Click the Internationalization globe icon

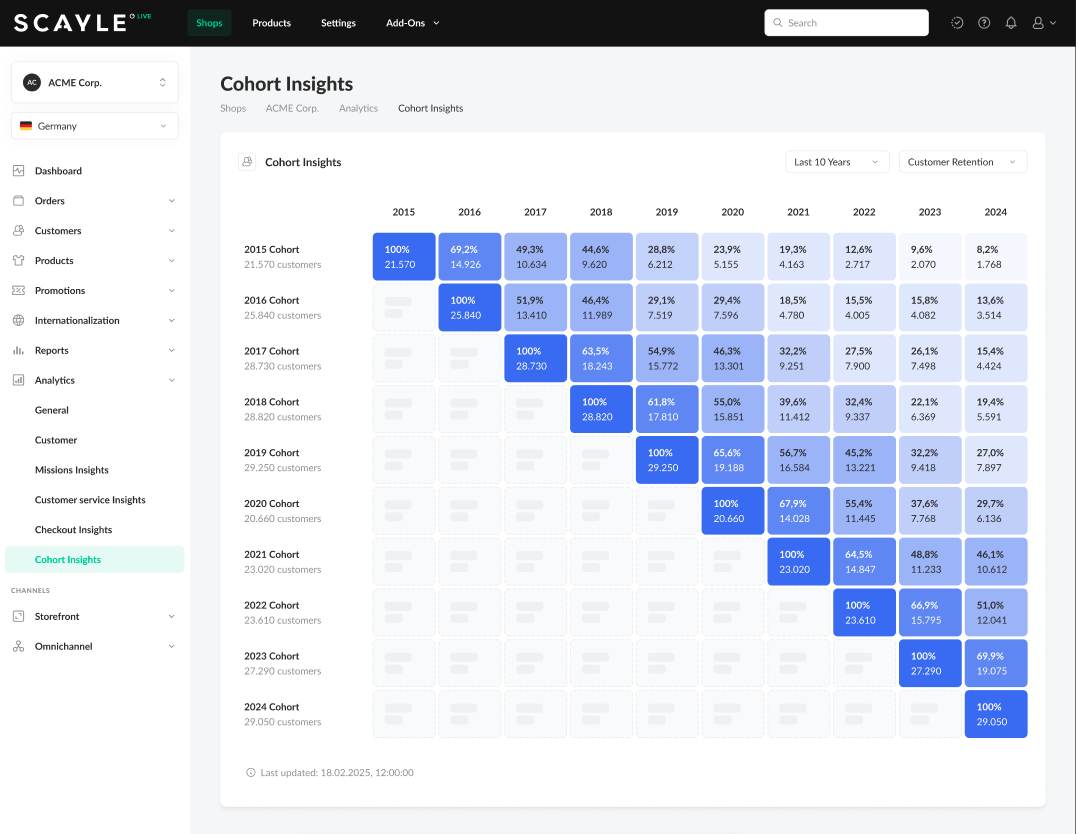[x=18, y=321]
